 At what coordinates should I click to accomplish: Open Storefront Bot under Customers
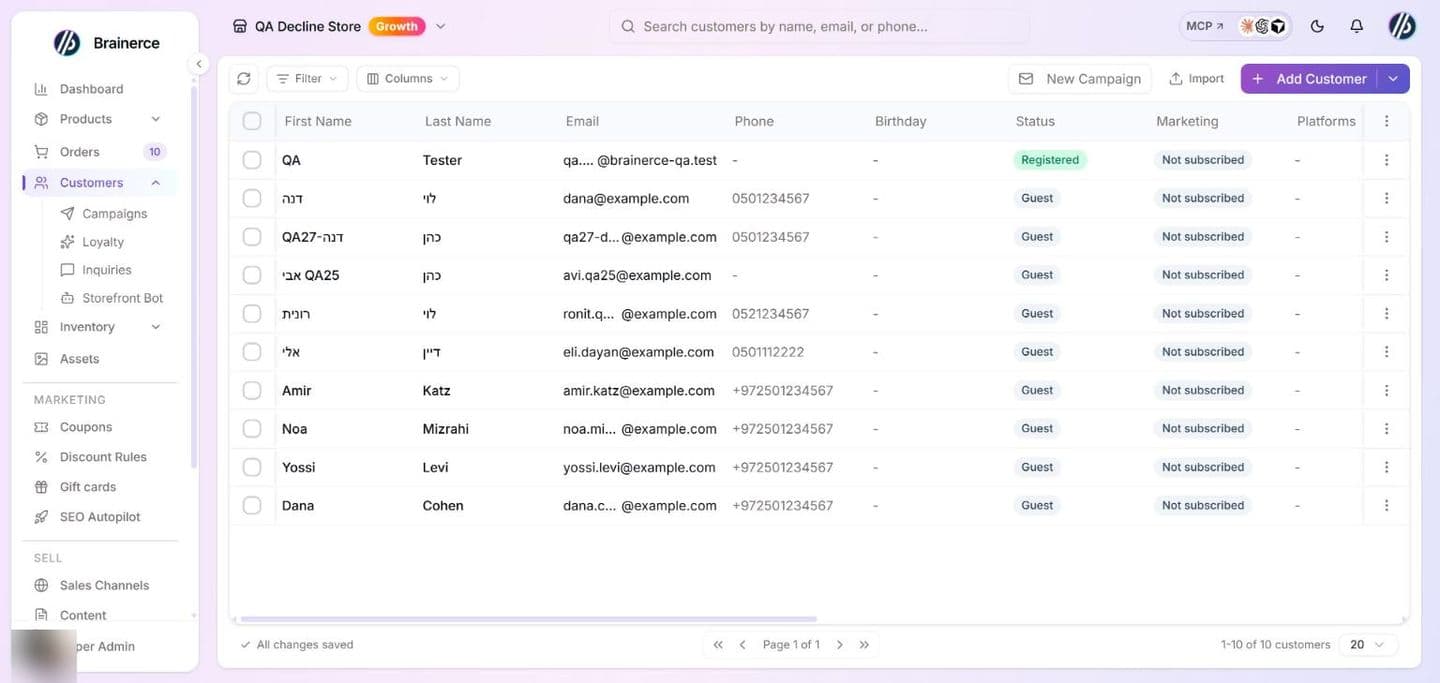[x=122, y=298]
